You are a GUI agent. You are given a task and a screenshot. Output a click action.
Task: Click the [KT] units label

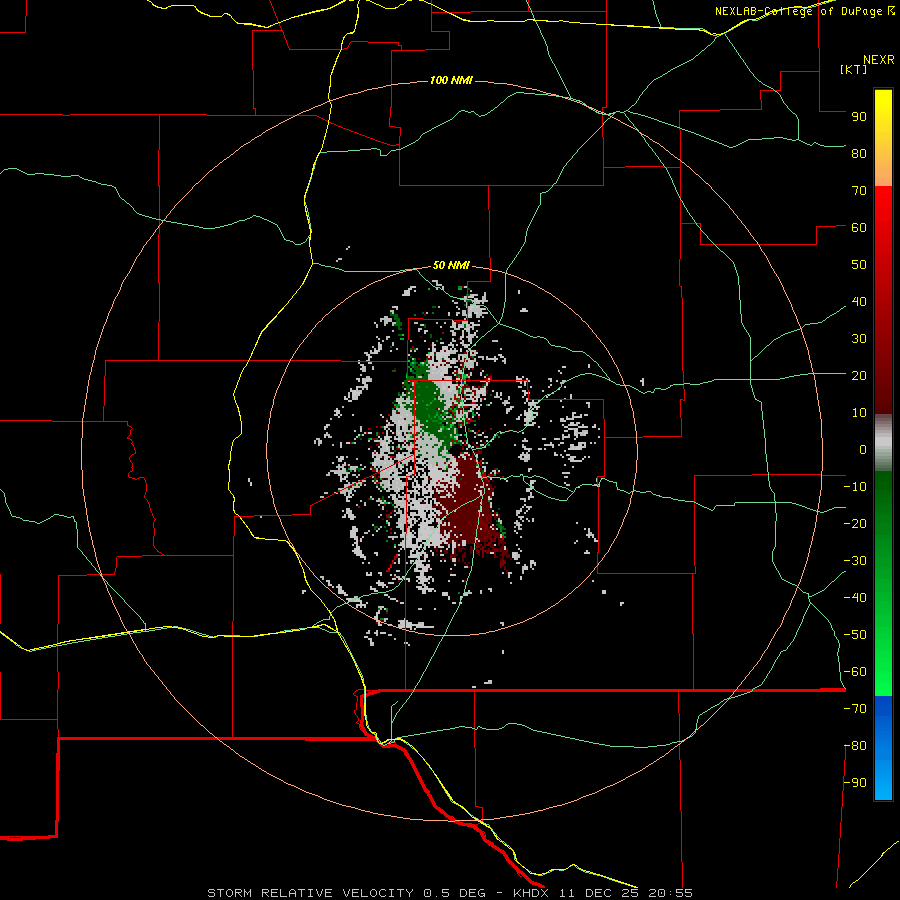853,69
